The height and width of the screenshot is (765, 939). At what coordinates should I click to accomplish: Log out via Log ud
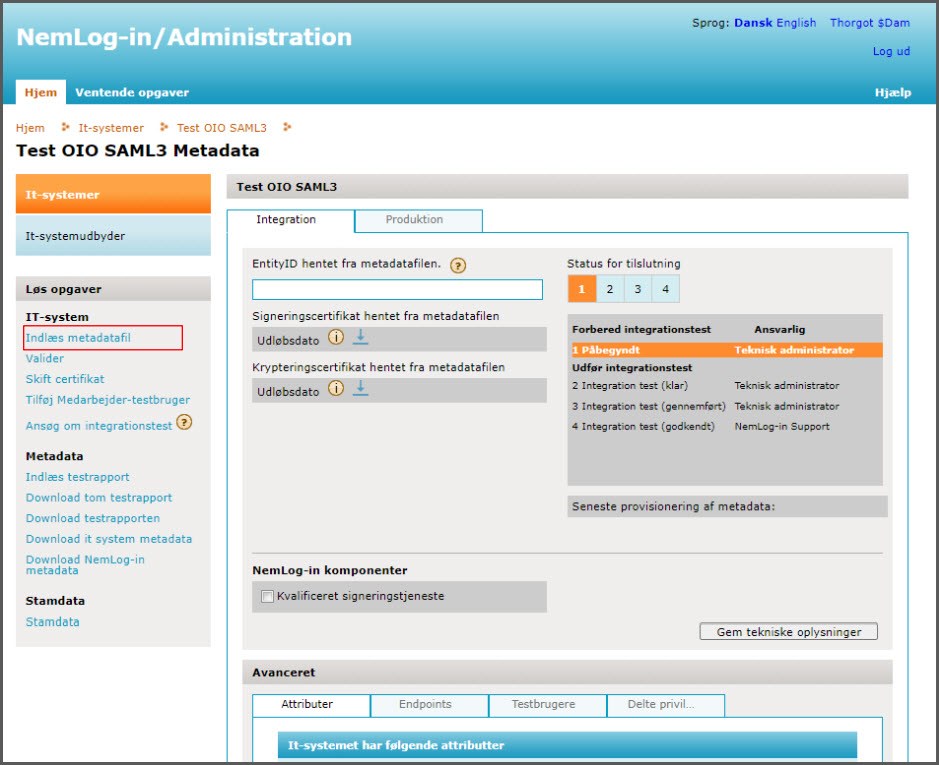coord(891,51)
